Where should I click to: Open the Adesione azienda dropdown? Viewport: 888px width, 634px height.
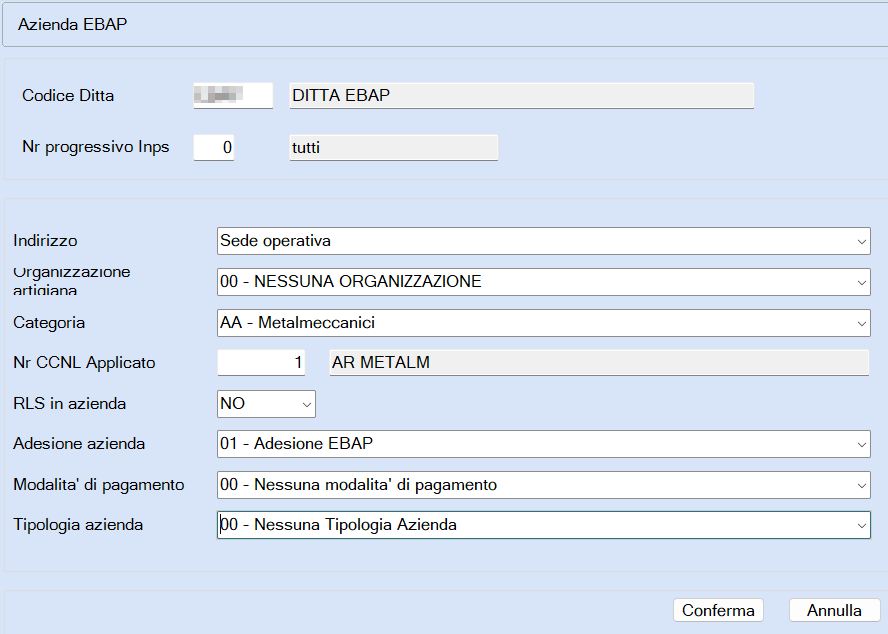click(x=544, y=444)
